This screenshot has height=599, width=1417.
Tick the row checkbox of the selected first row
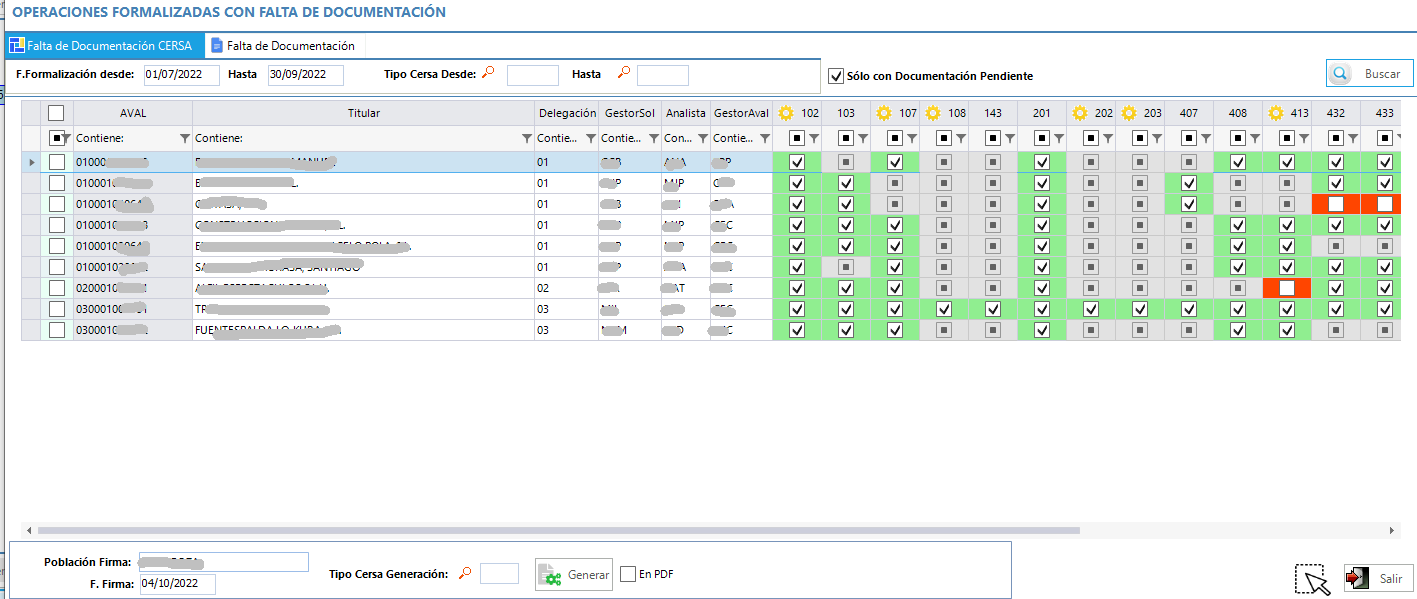57,162
